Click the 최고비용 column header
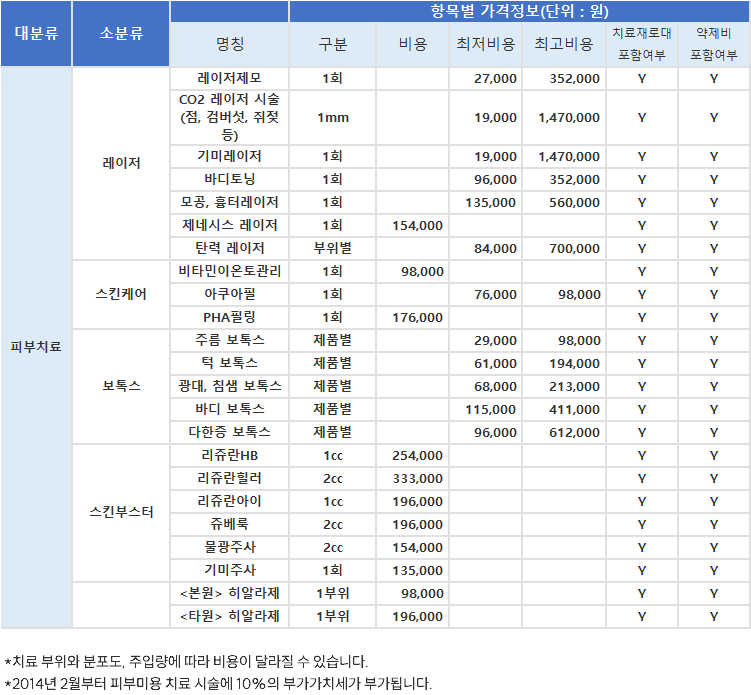Screen dimensions: 751x695 point(565,45)
